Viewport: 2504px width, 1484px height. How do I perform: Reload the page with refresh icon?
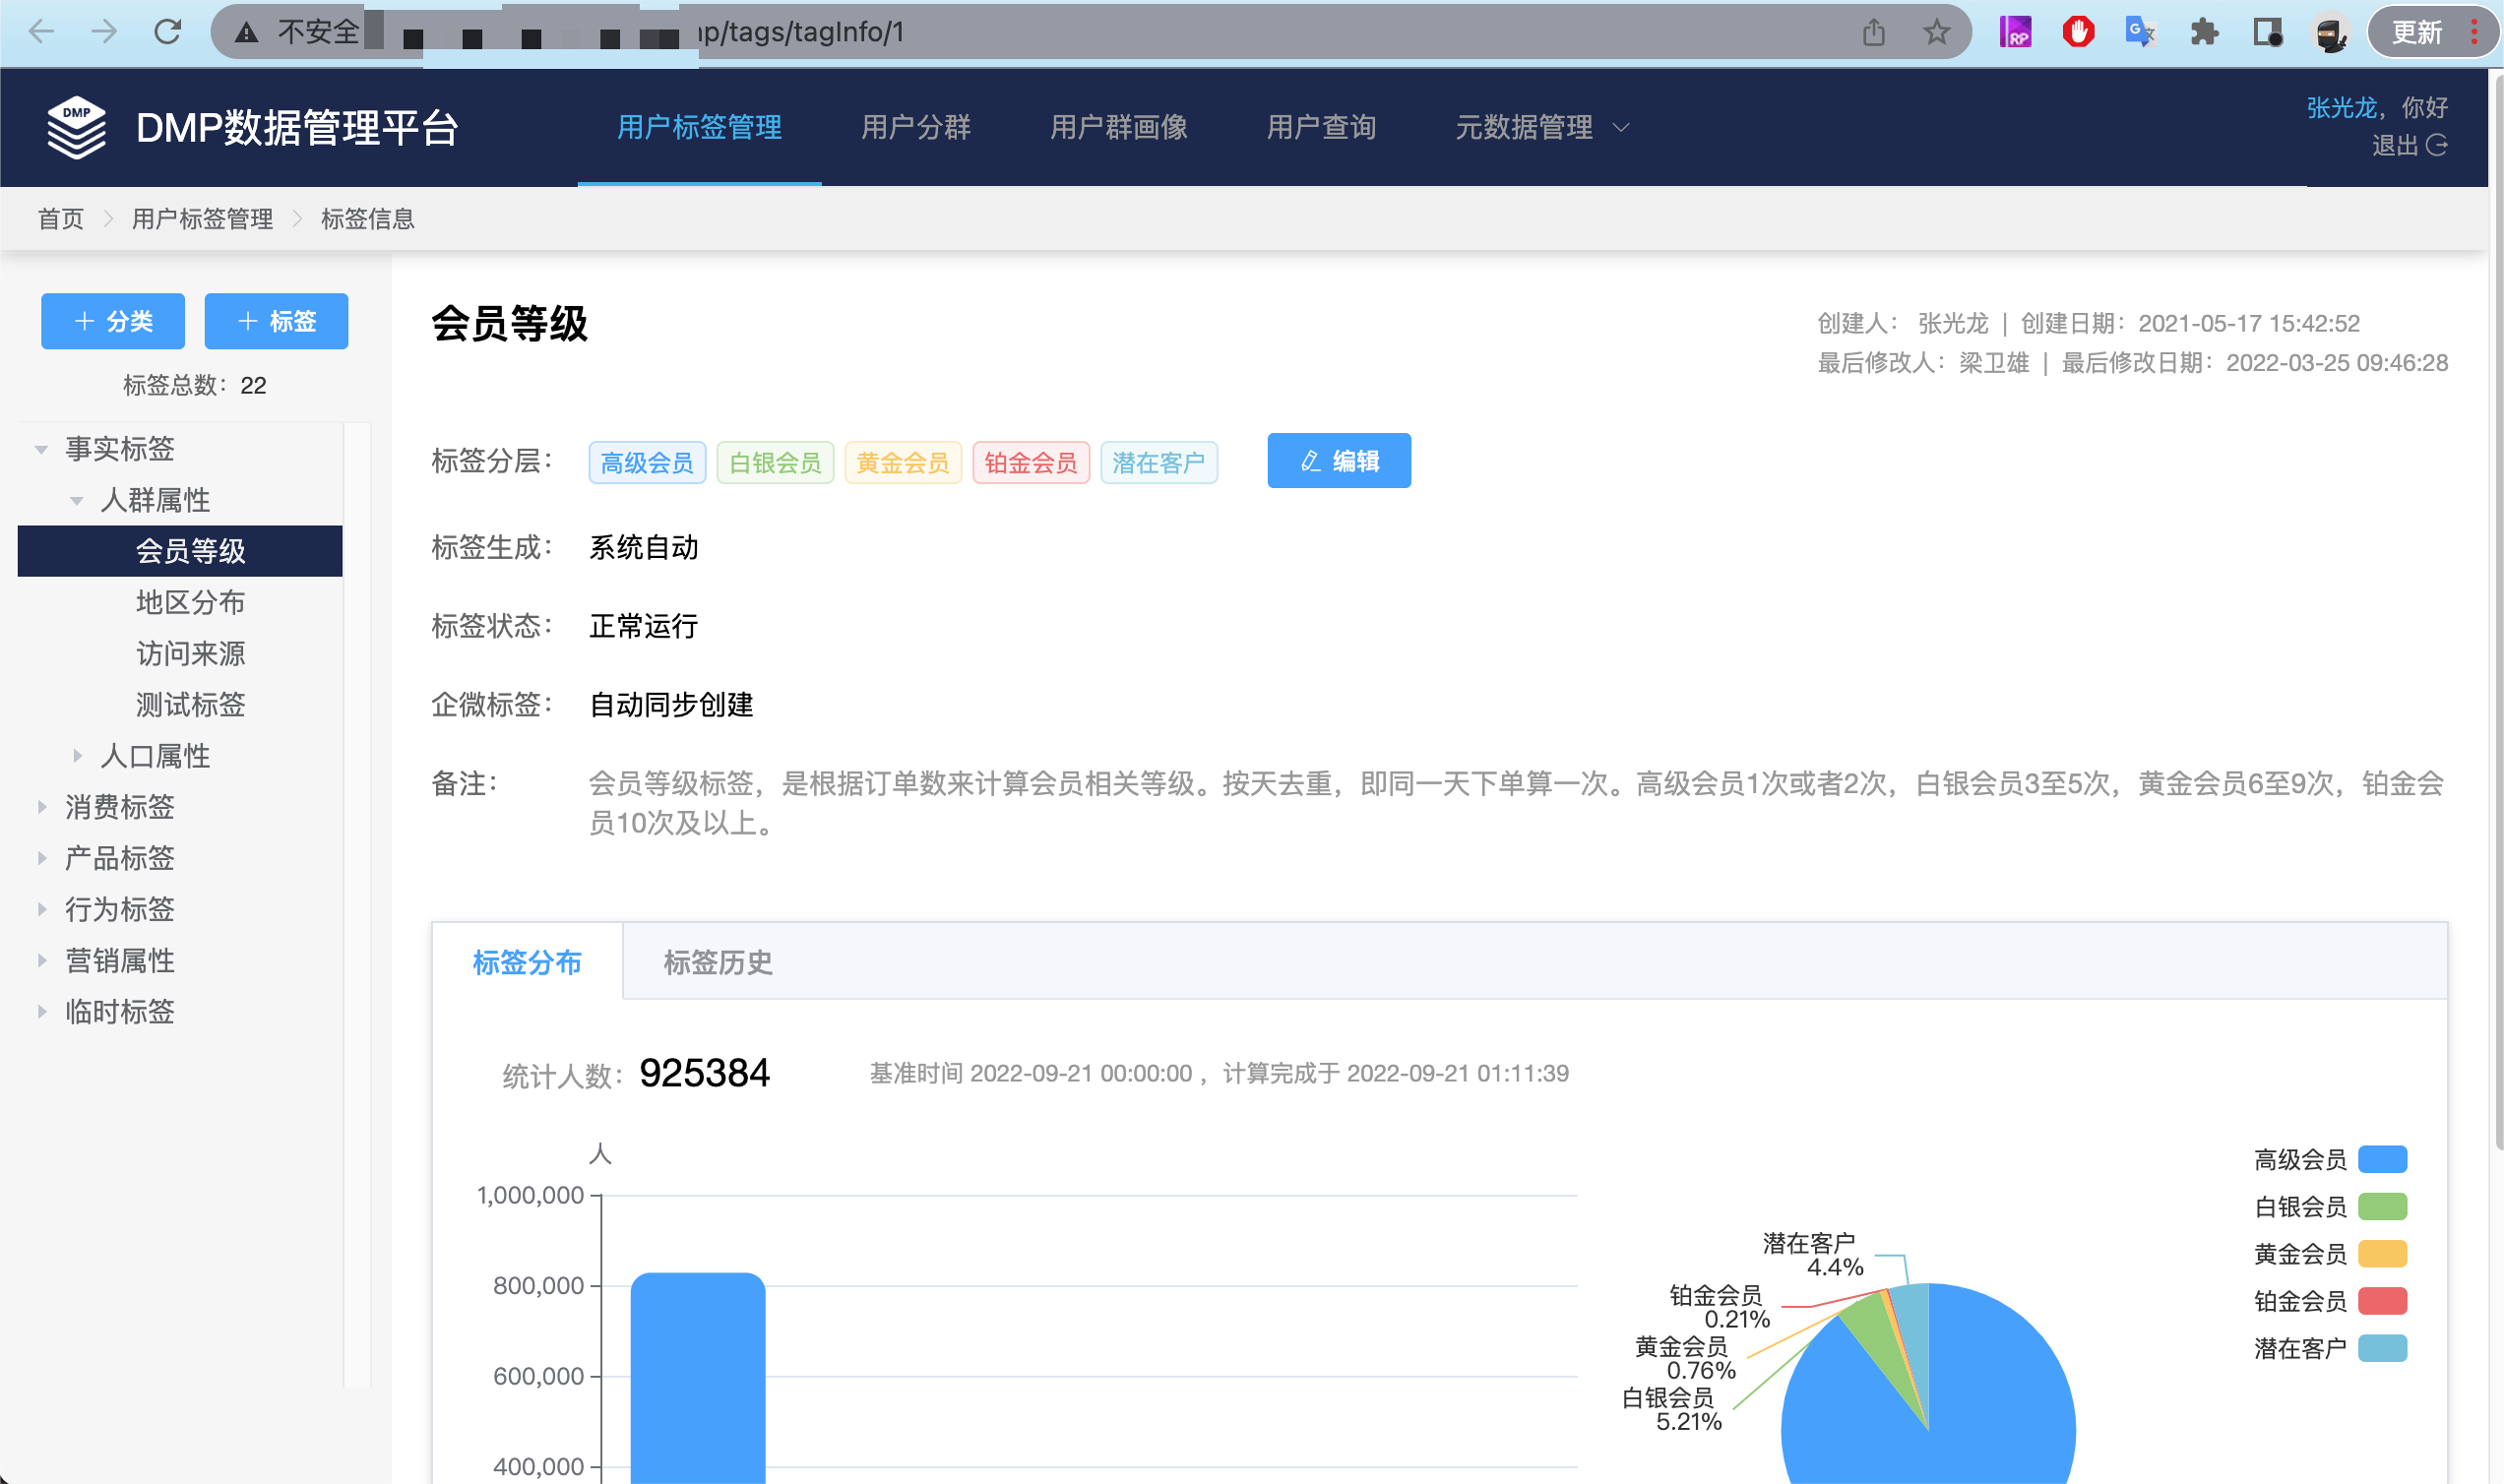tap(168, 32)
